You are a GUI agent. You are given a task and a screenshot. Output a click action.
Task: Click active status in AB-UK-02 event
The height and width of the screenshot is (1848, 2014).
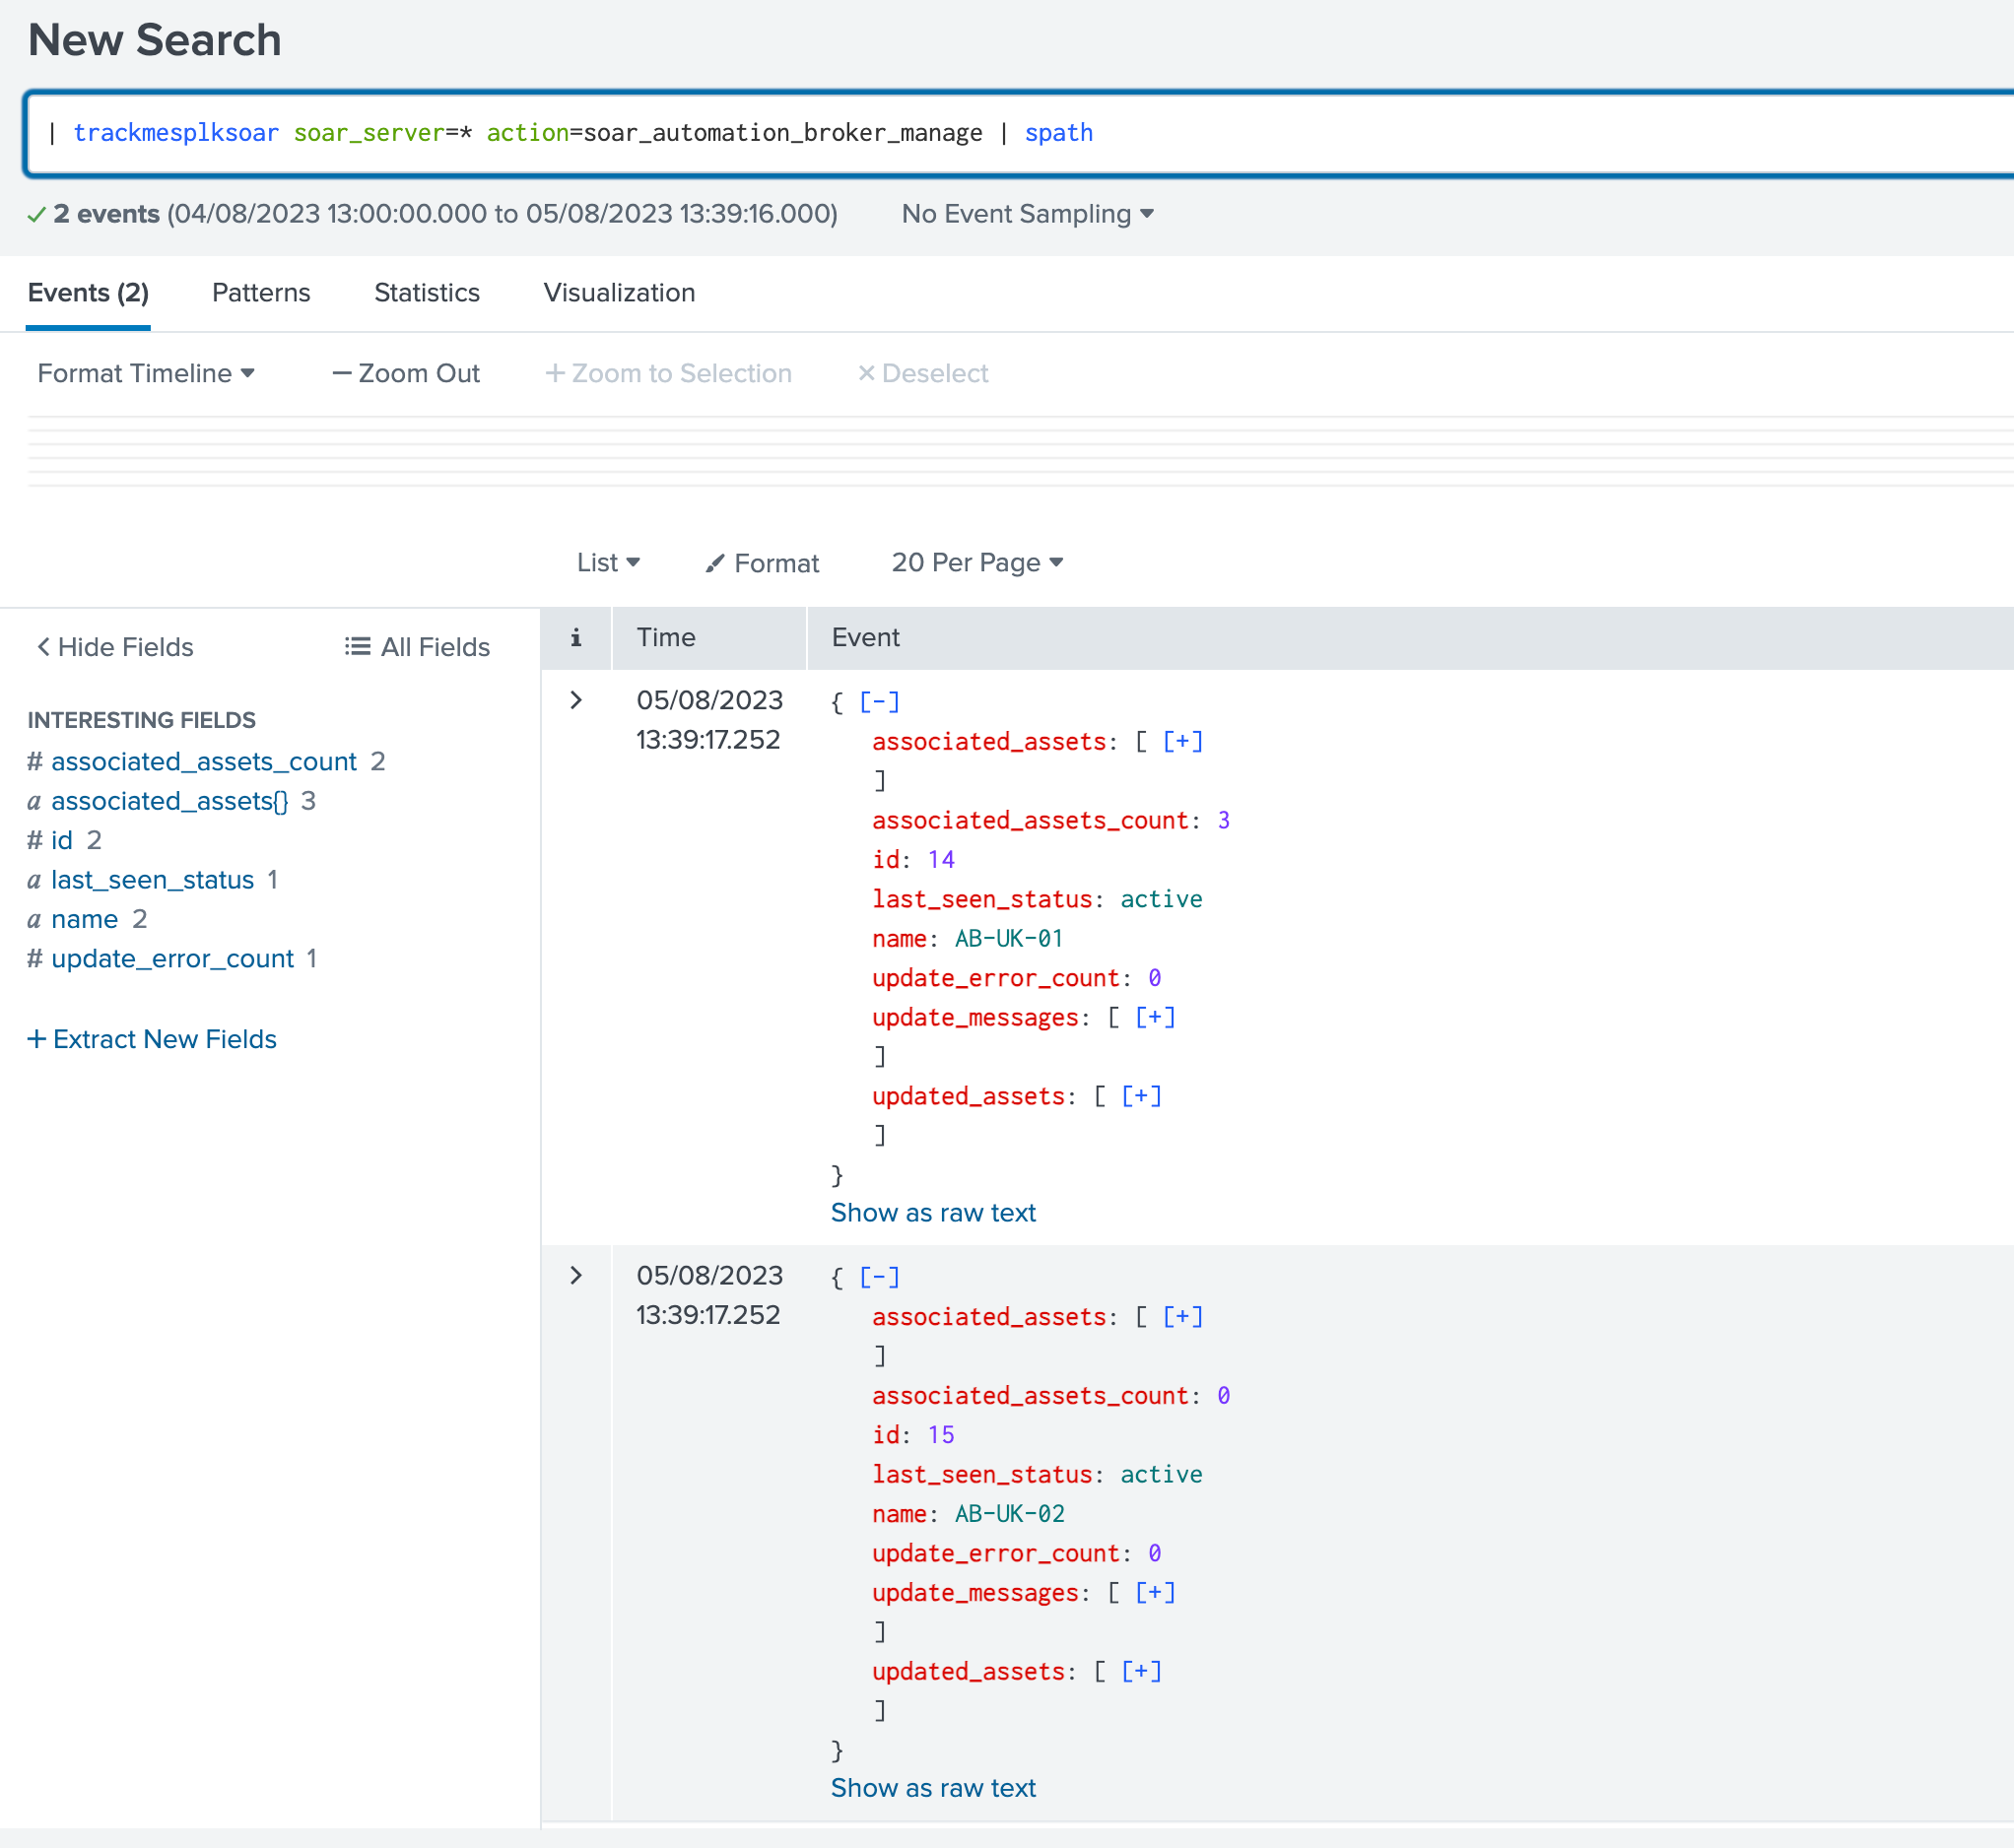1161,1474
